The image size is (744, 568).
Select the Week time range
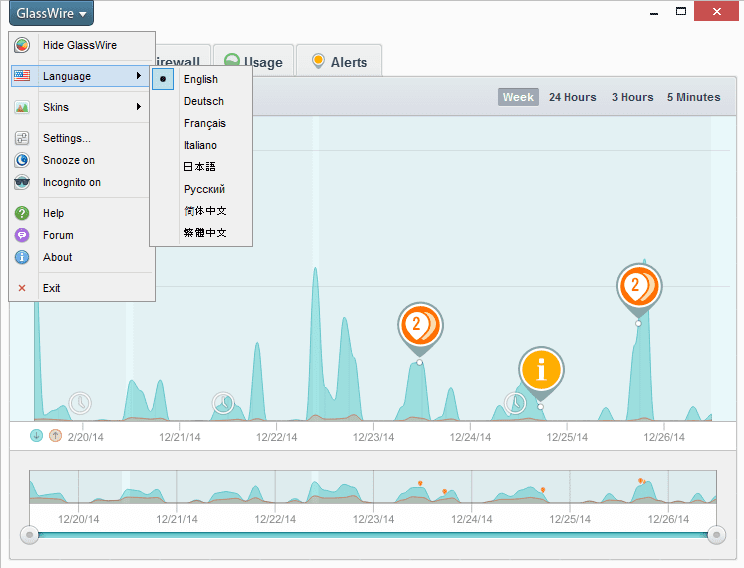point(518,97)
